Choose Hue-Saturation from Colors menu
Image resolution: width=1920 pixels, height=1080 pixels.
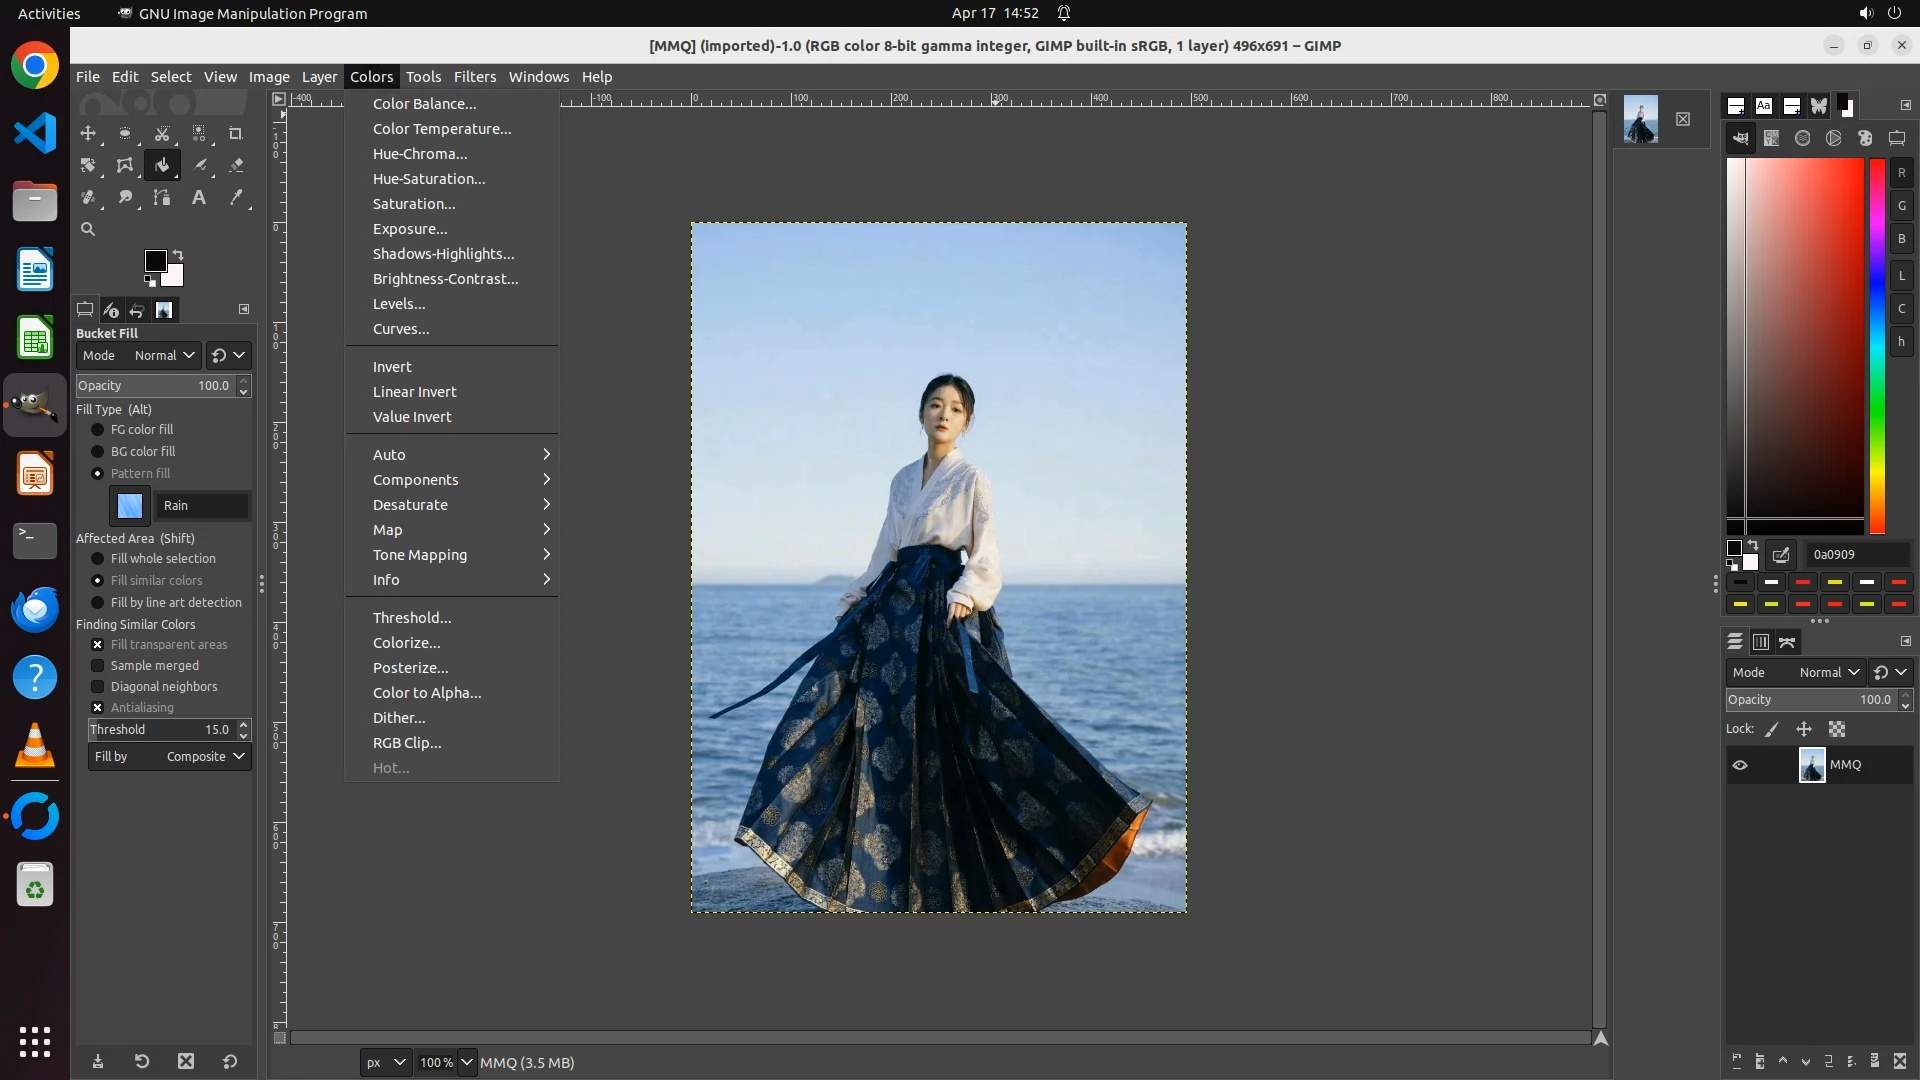(429, 179)
